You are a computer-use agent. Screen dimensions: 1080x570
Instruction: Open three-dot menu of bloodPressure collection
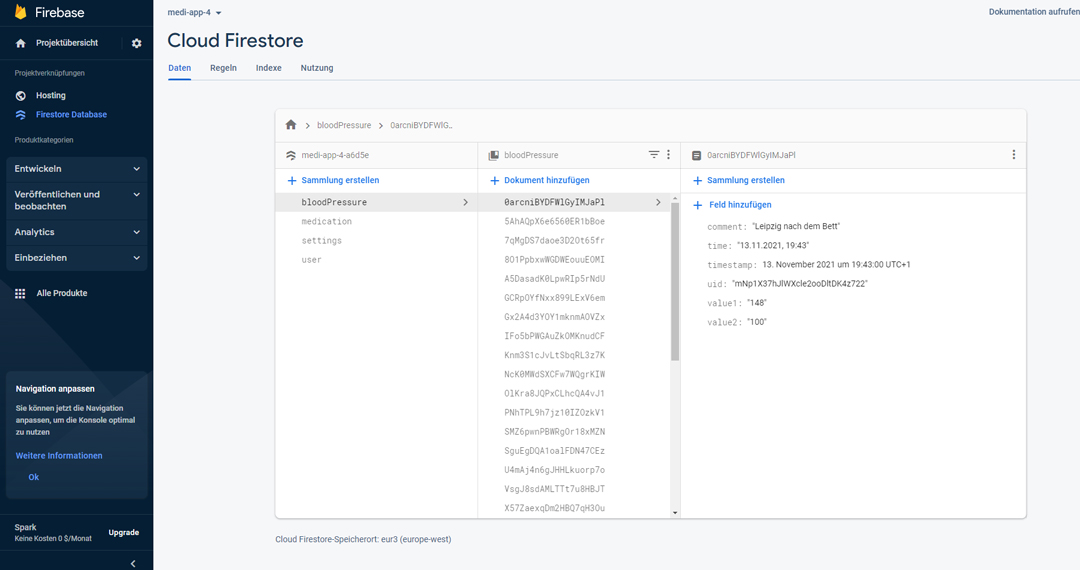(x=668, y=155)
